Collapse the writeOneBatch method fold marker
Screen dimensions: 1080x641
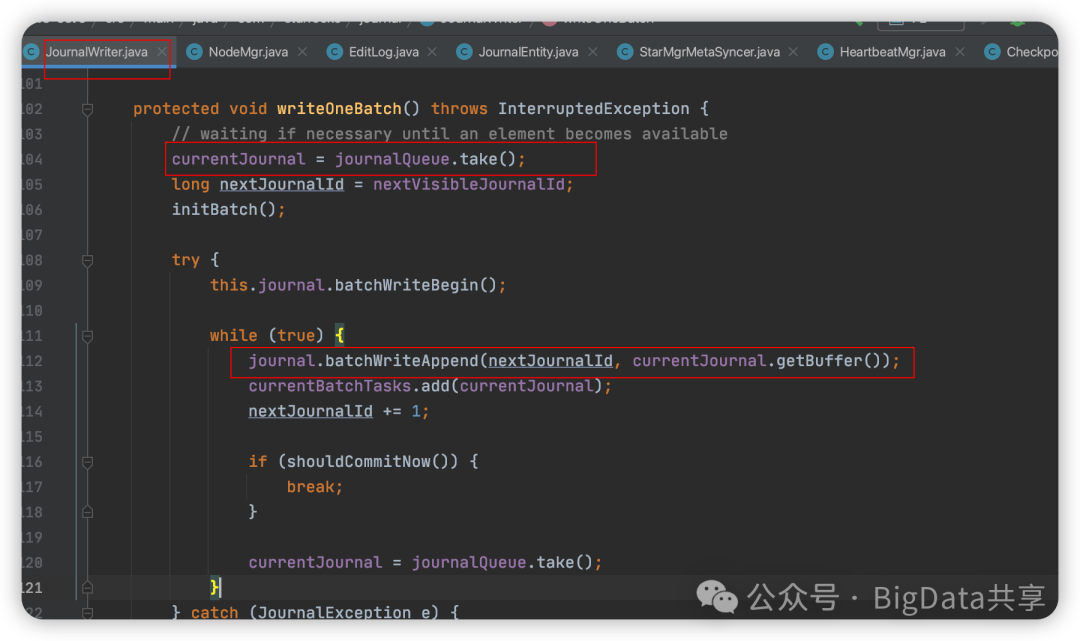pos(87,109)
